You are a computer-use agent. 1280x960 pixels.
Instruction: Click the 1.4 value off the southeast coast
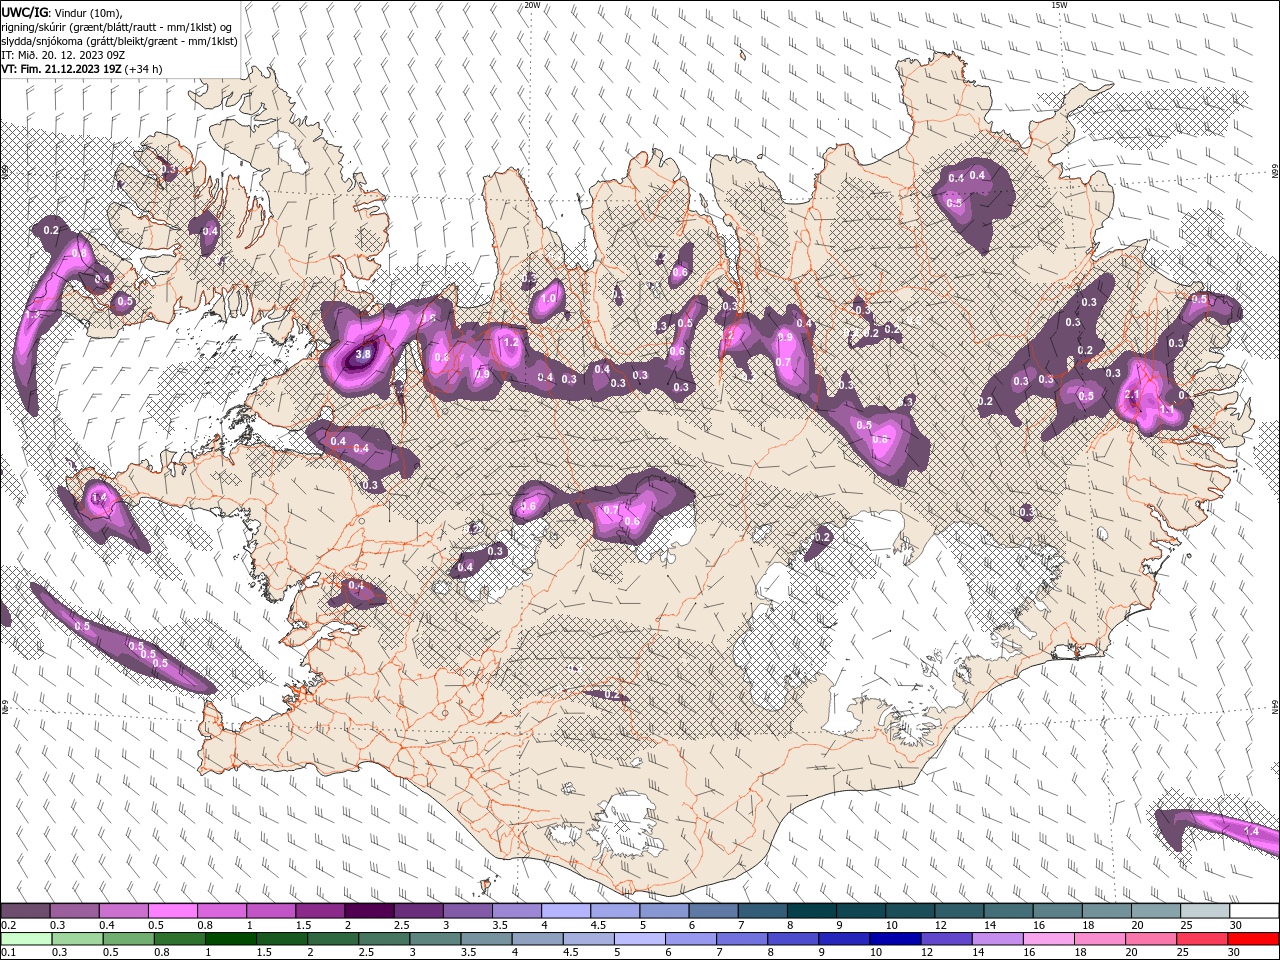click(x=1251, y=831)
